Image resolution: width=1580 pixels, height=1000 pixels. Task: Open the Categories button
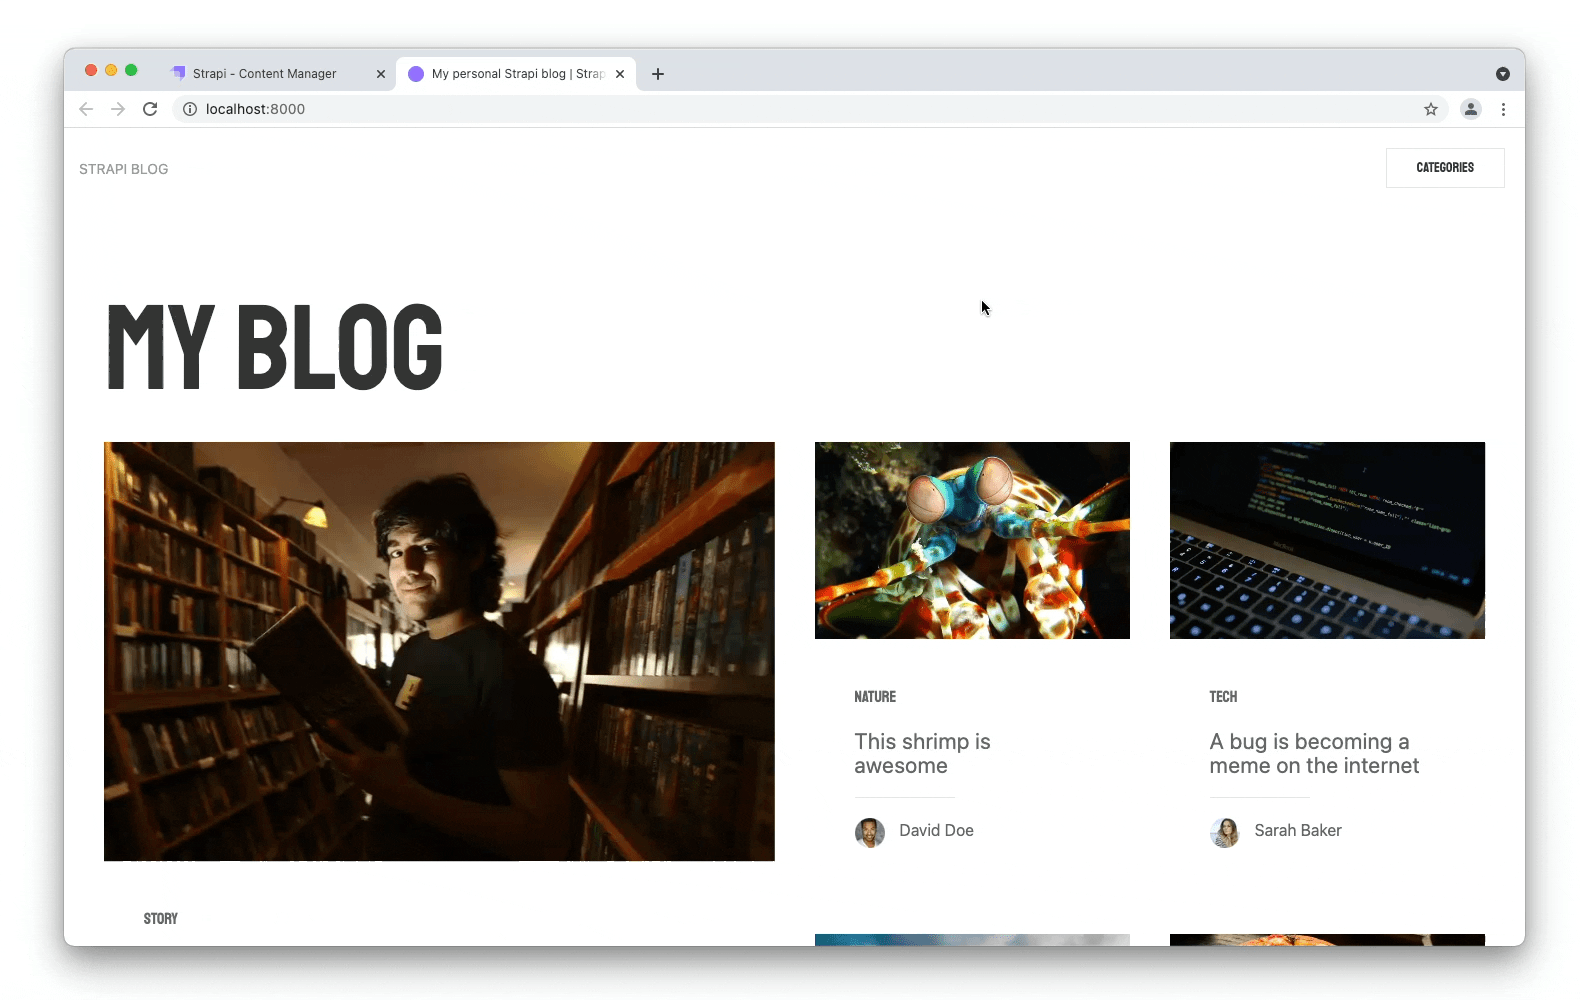1444,168
